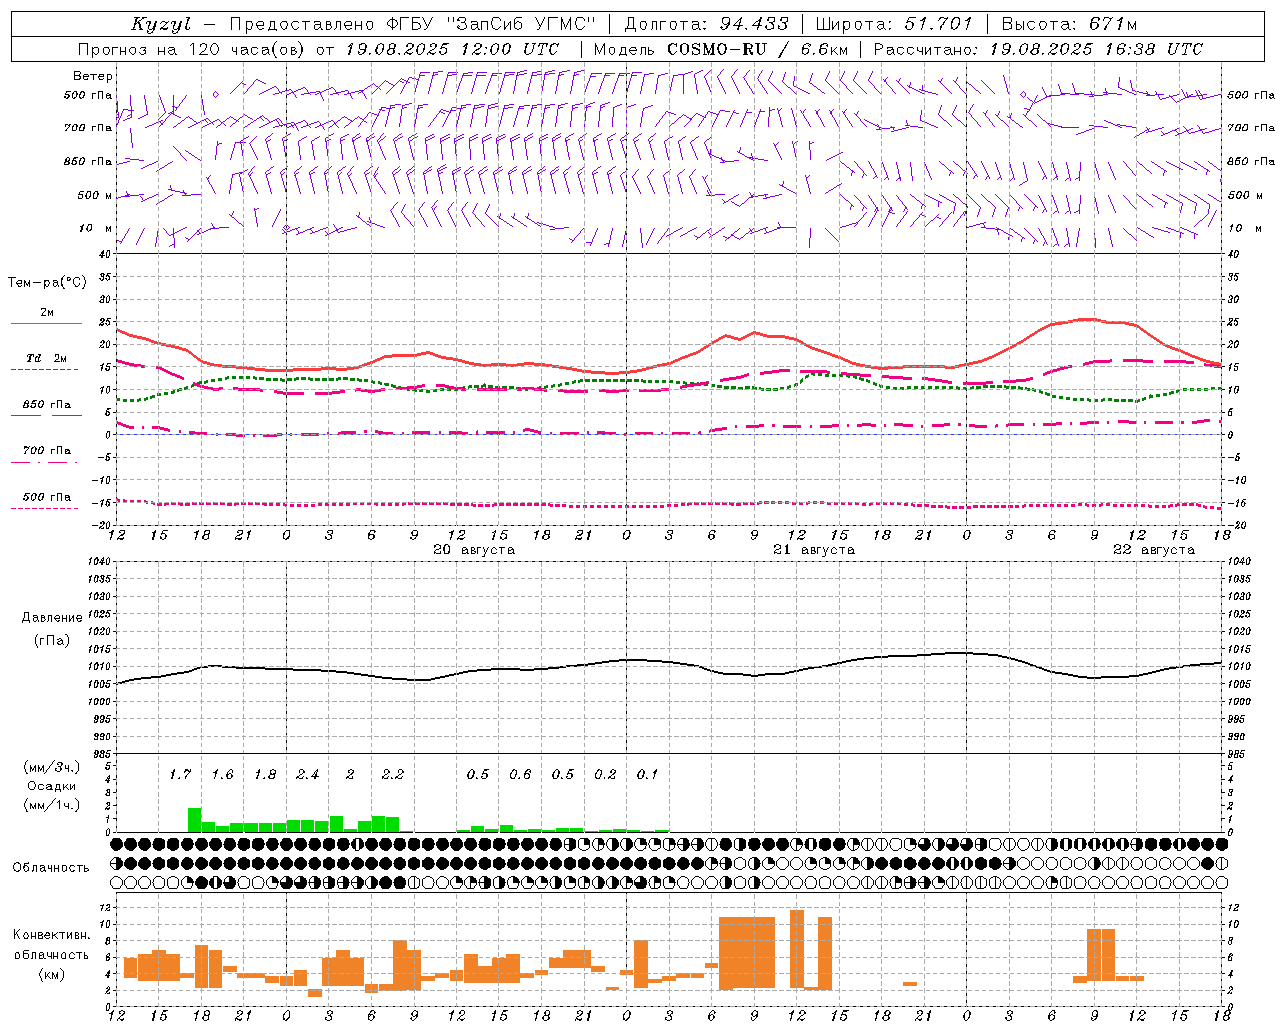Click the "(мм/3ч.)" precipitation unit label
Image resolution: width=1280 pixels, height=1024 pixels.
coord(51,768)
